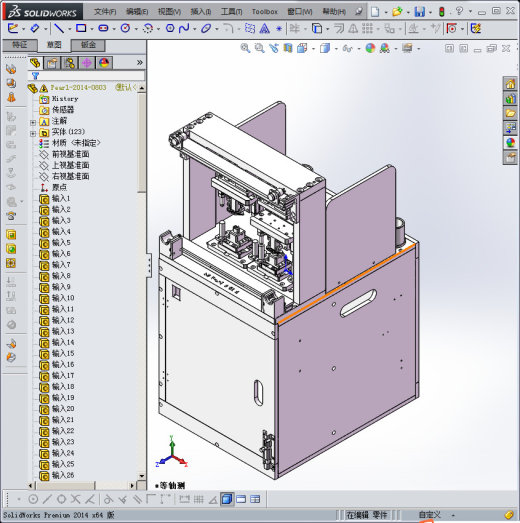Click Zoom to Fit icon

[245, 48]
